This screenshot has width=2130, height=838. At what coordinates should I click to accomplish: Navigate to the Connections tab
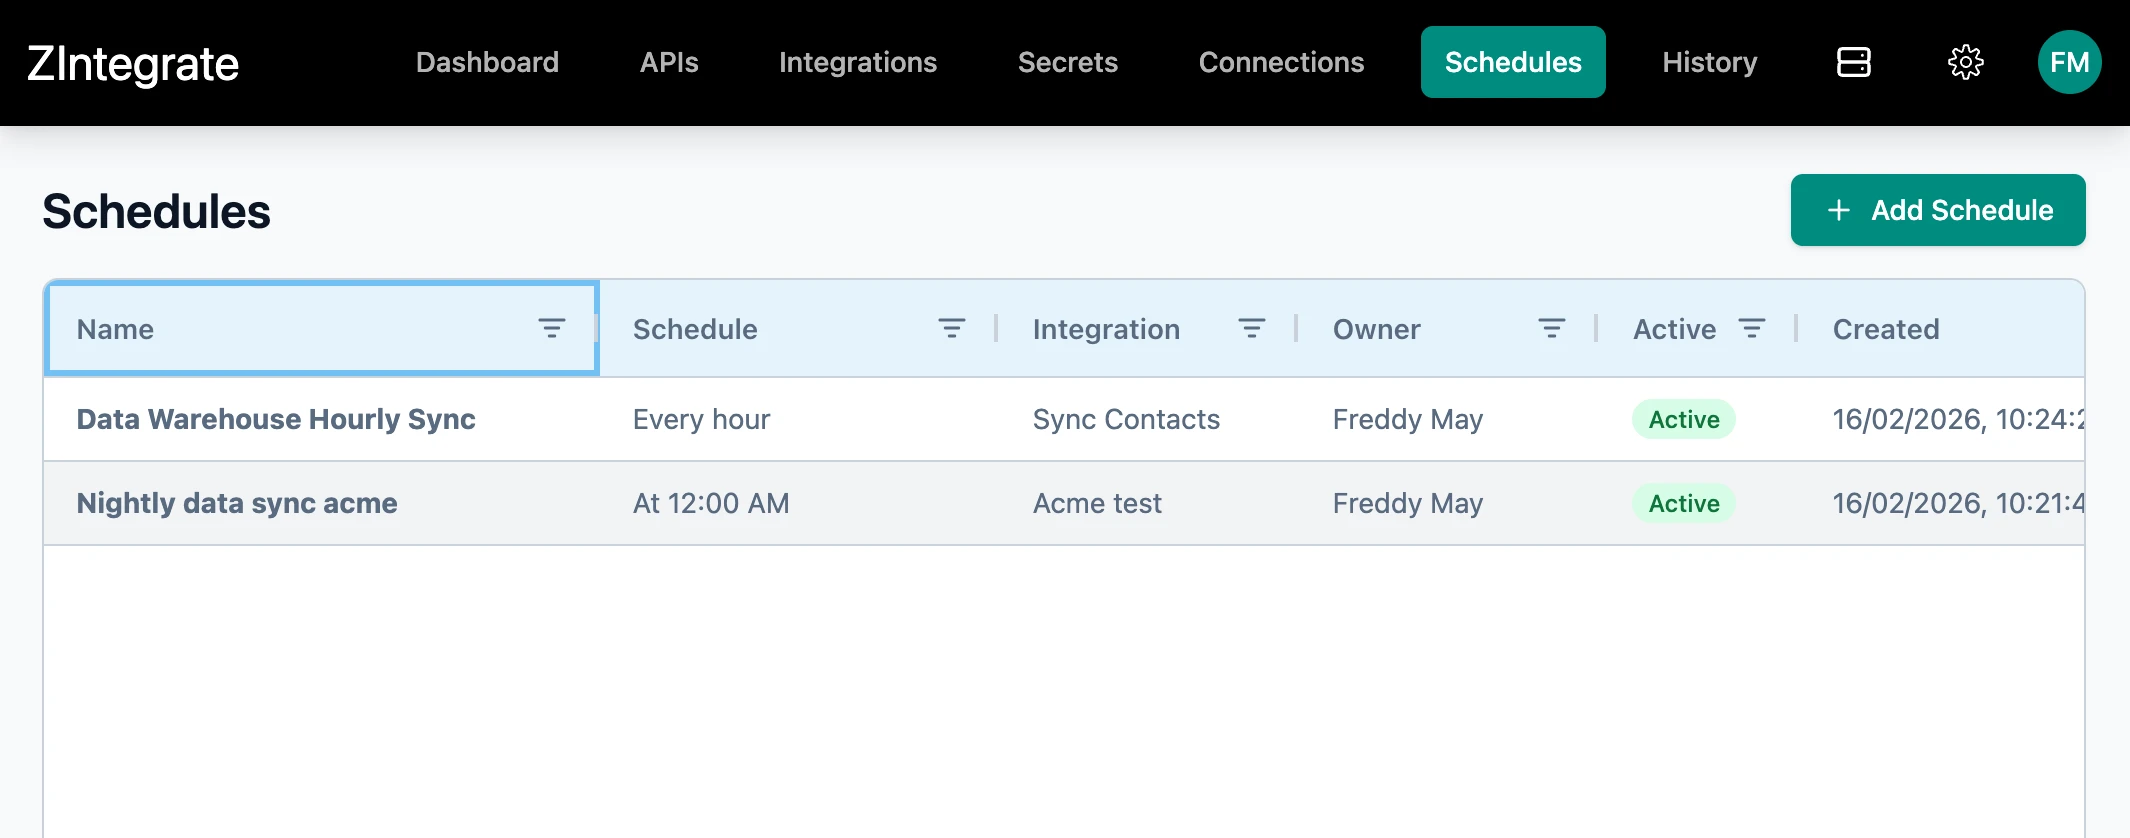pos(1281,62)
